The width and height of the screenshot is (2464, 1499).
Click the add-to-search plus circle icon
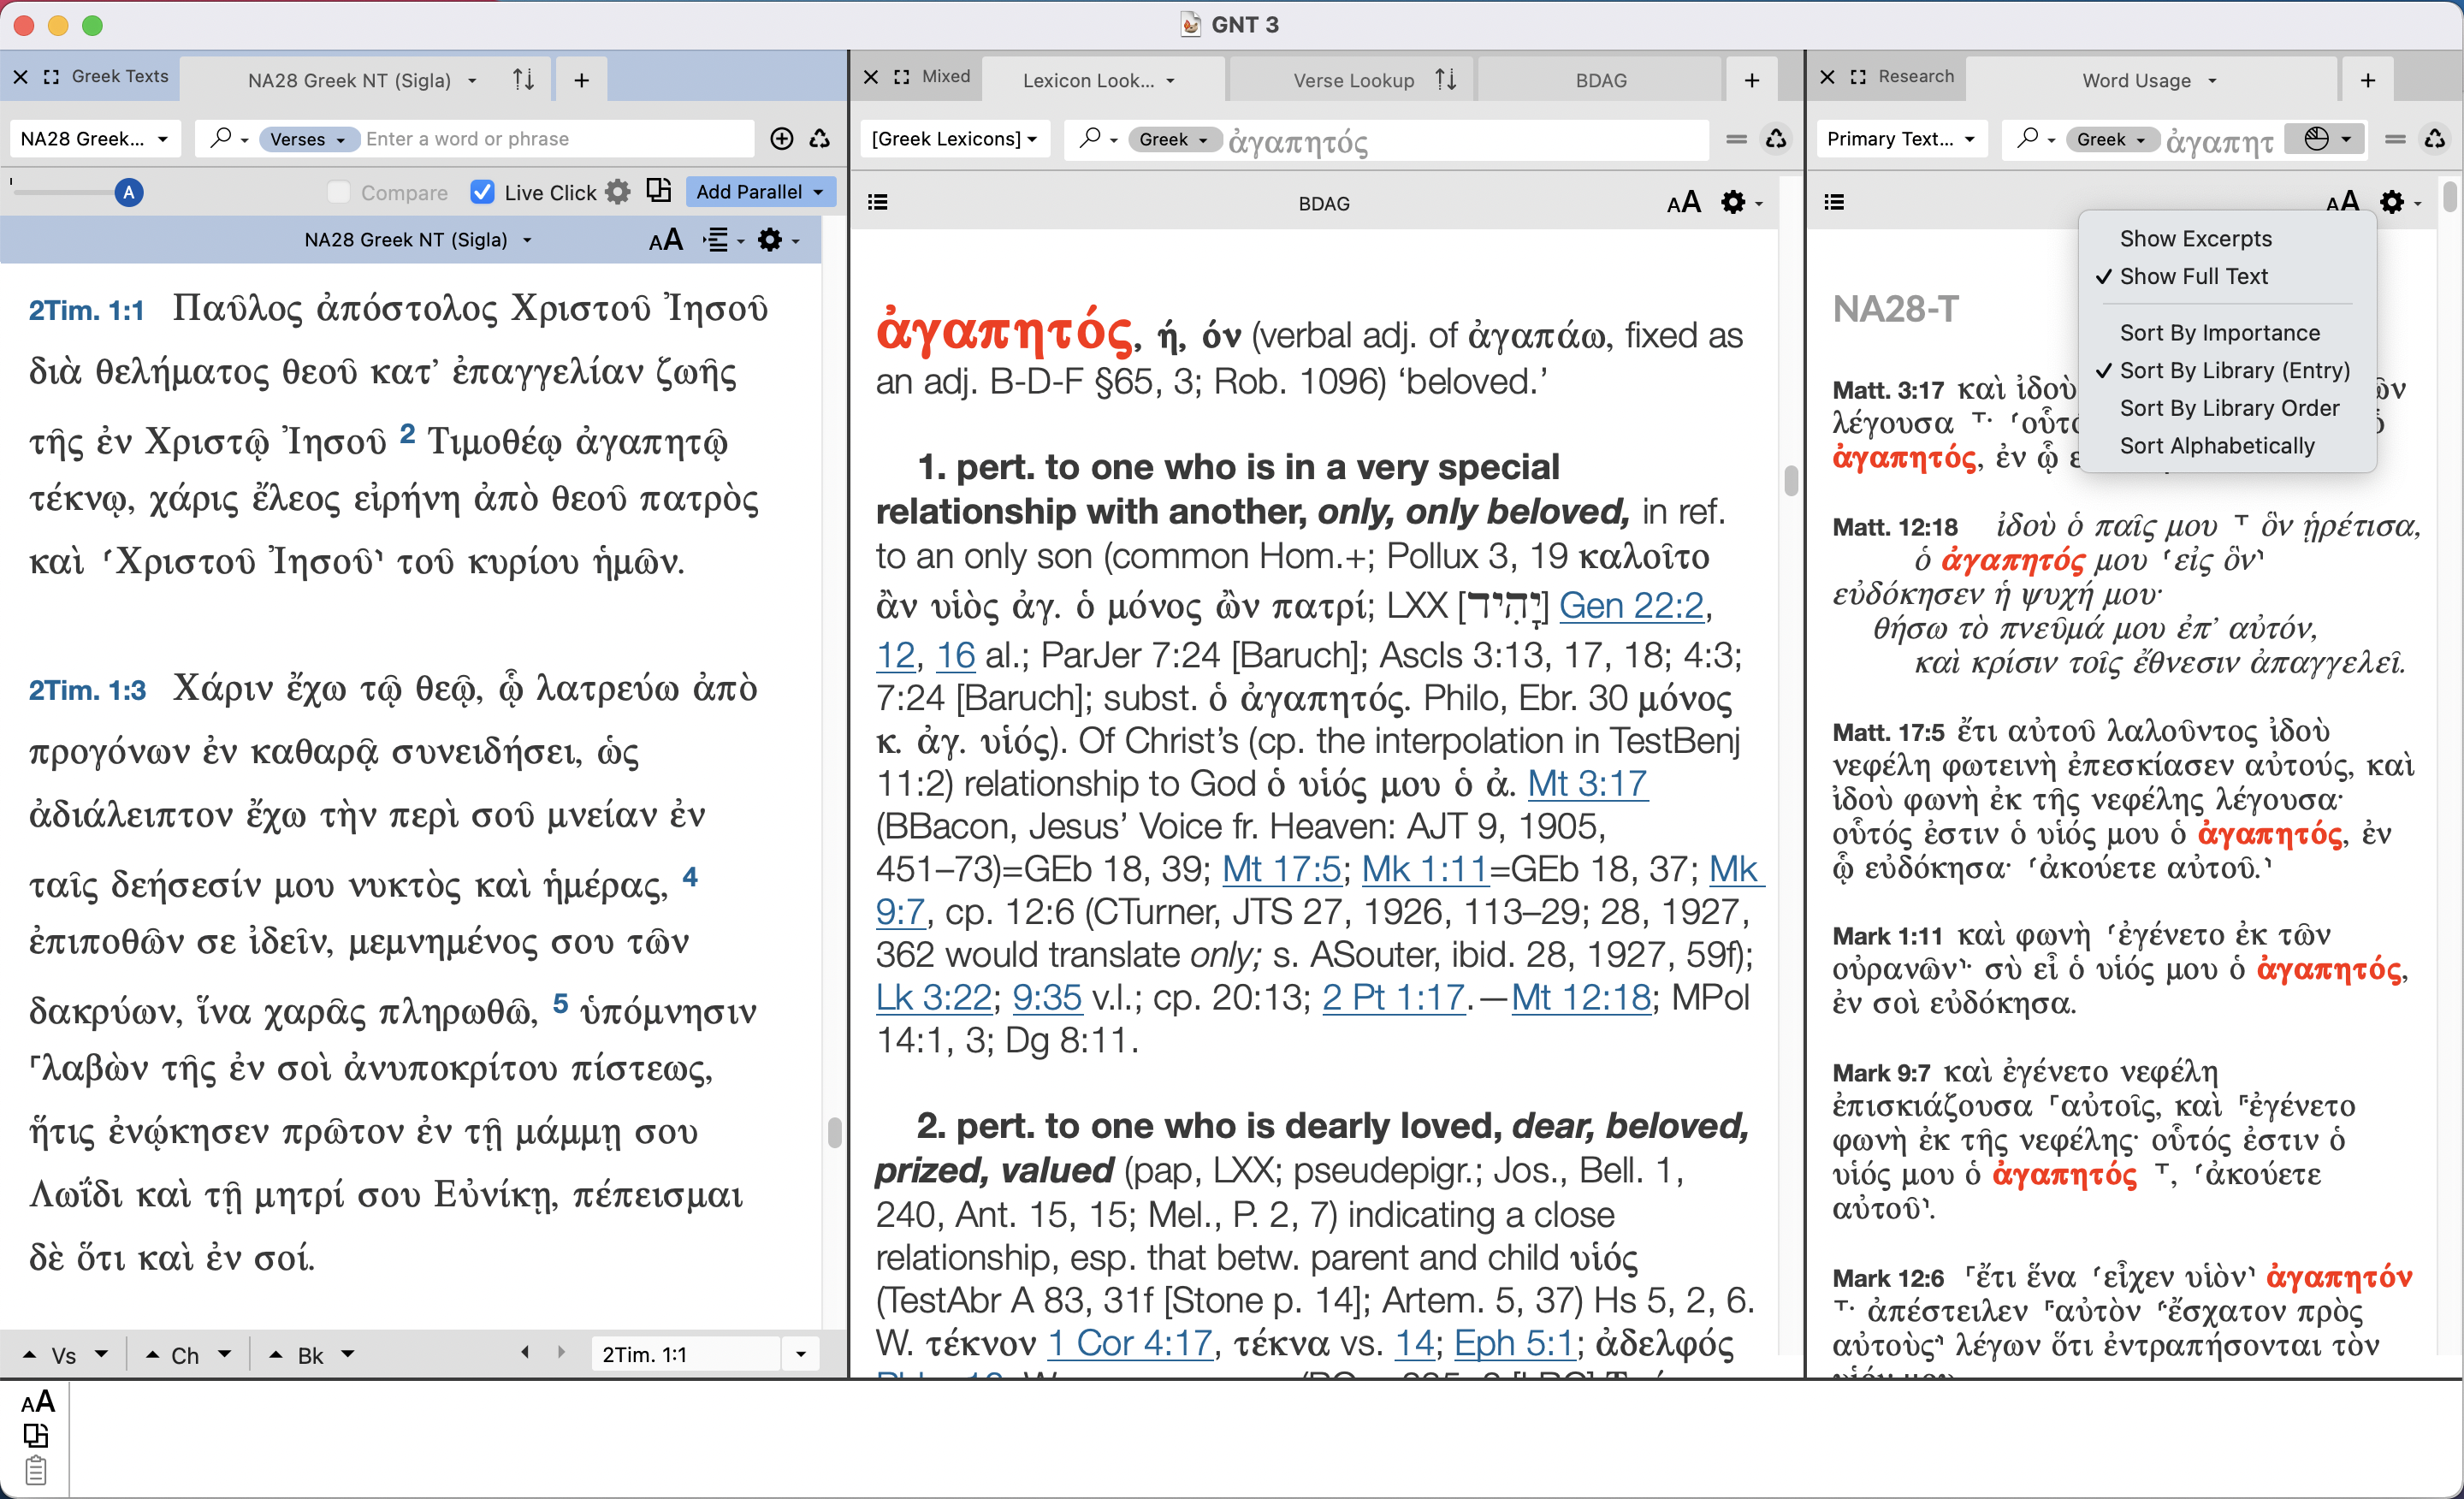(781, 139)
